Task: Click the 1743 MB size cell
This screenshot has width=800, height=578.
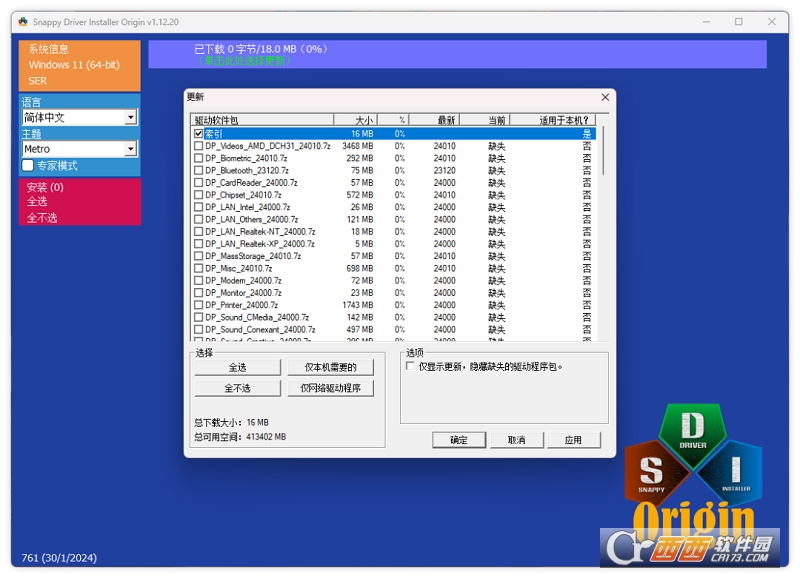Action: 358,305
